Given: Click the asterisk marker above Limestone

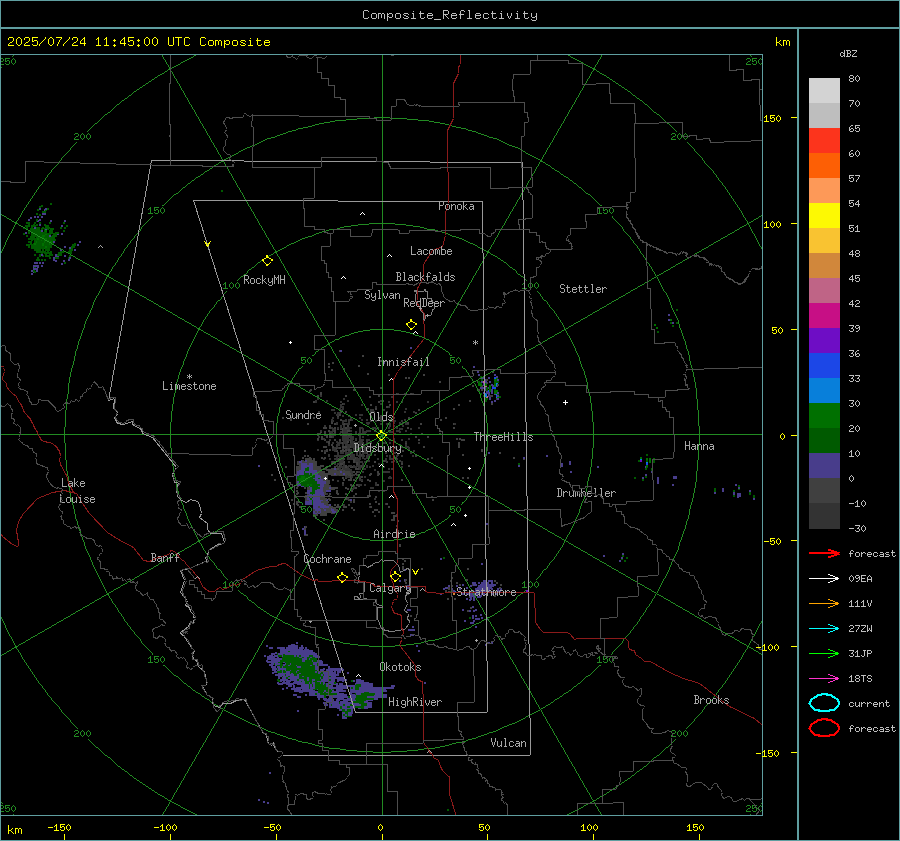Looking at the screenshot, I should [x=189, y=377].
